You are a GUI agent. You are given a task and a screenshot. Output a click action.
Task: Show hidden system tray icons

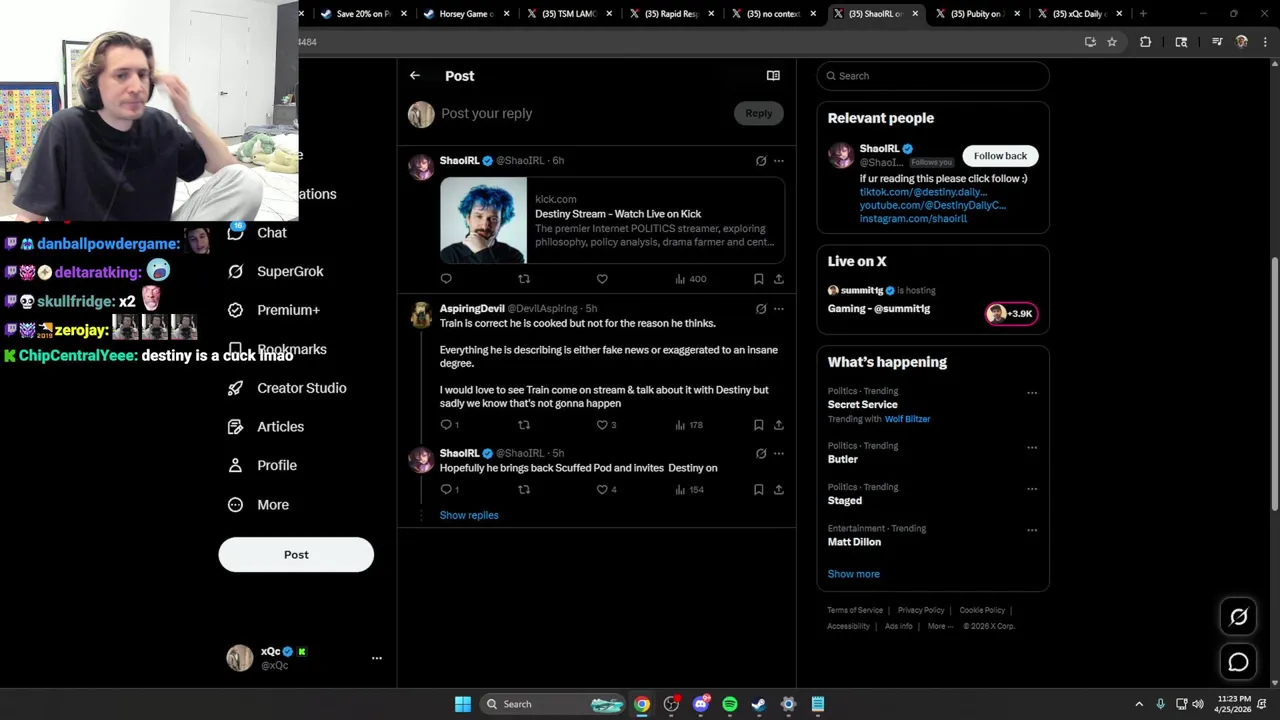1139,704
